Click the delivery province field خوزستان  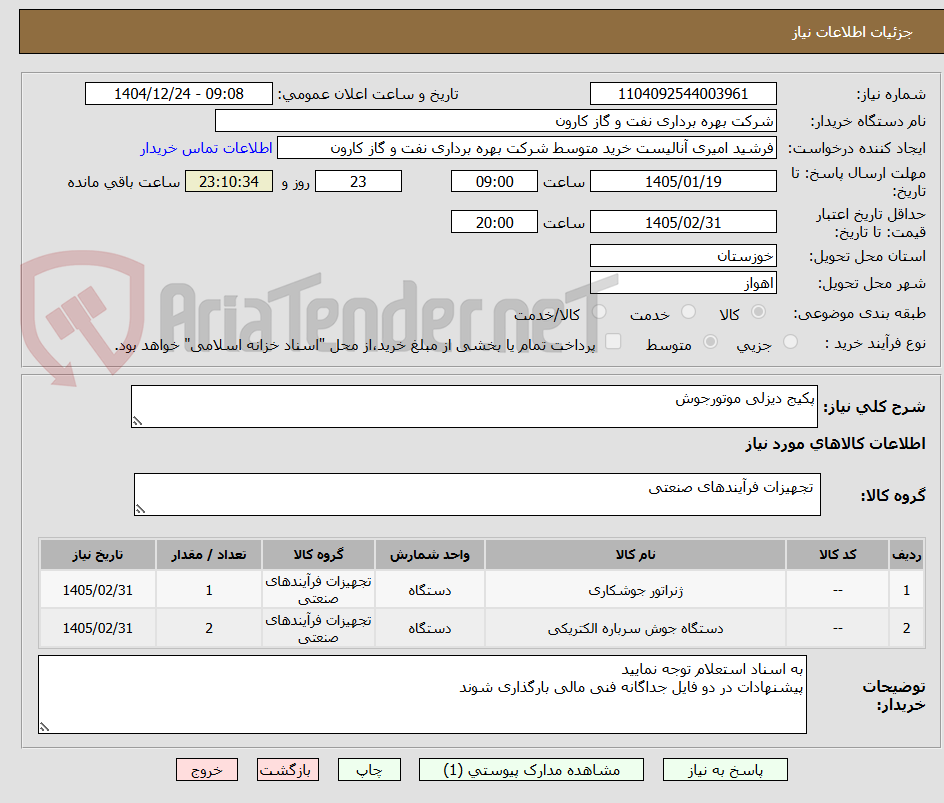coord(683,256)
